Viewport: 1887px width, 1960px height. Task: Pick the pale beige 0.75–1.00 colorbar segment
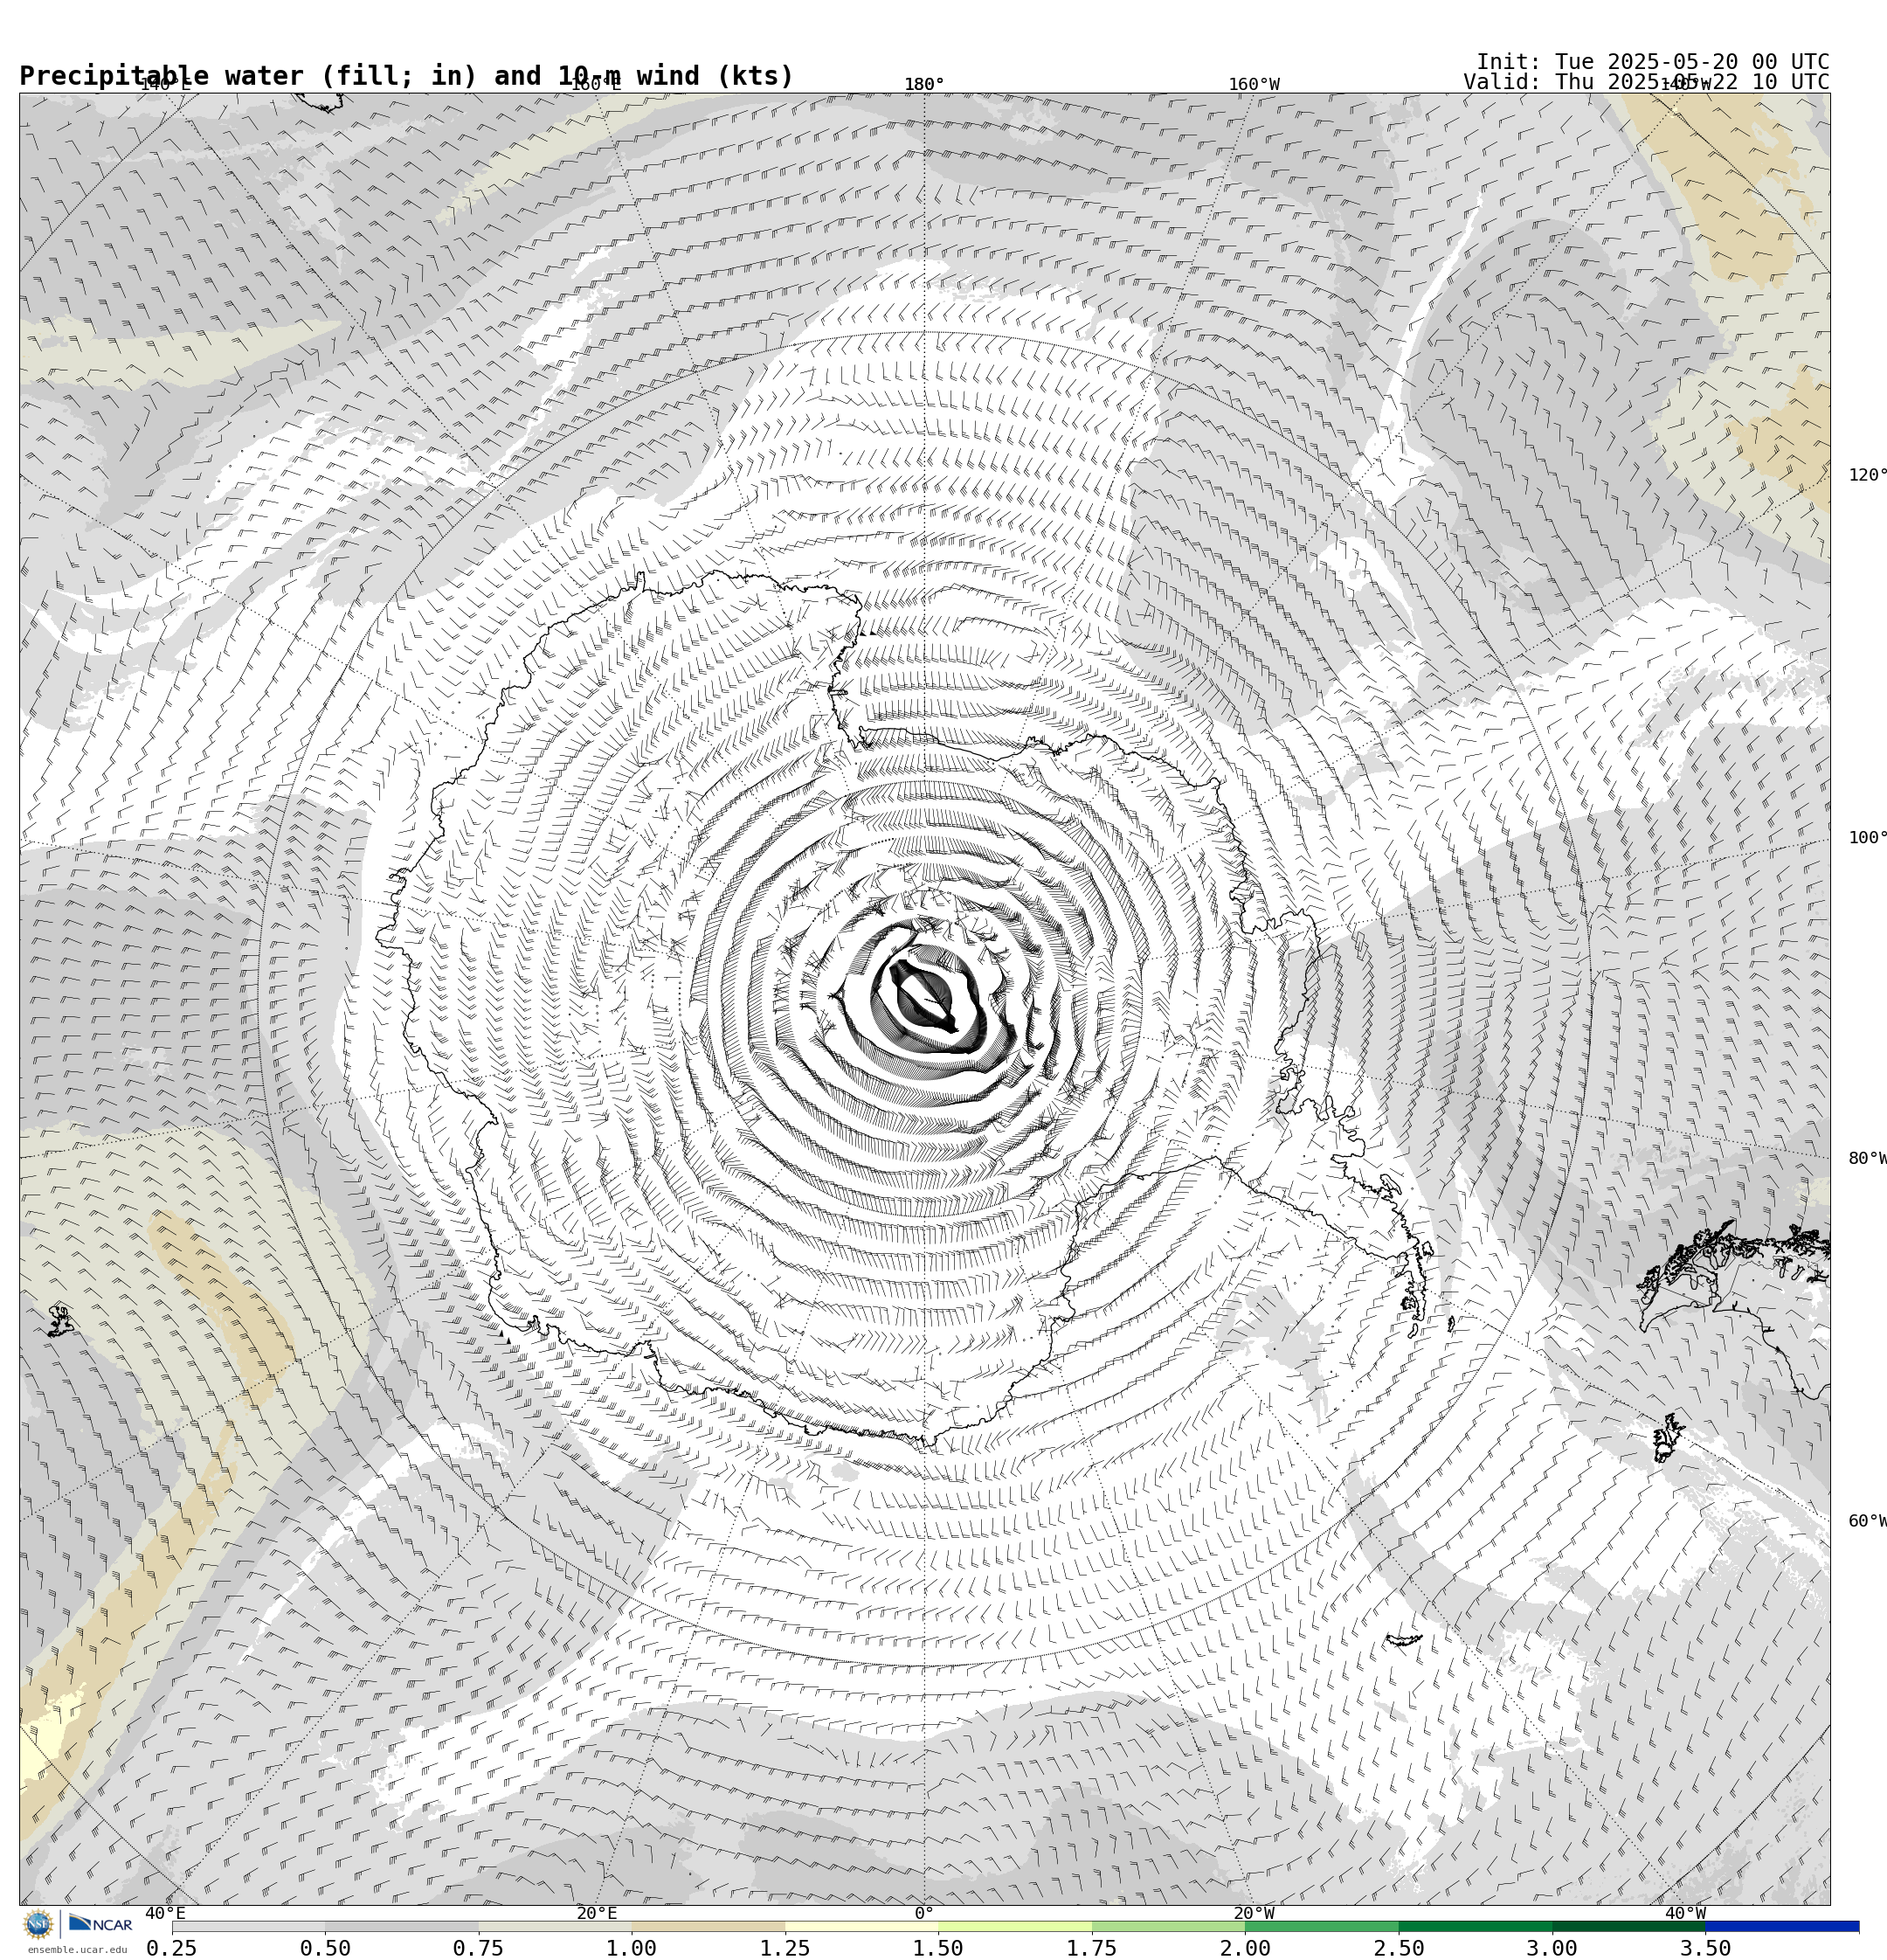[x=555, y=1926]
